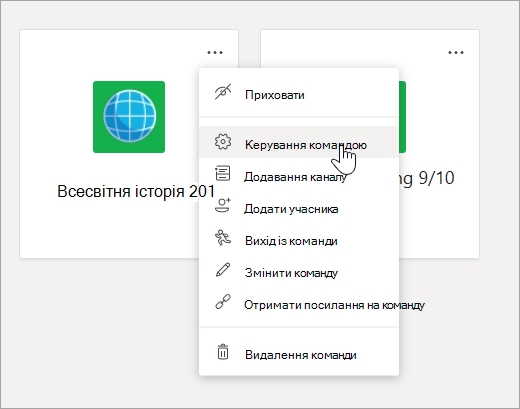The height and width of the screenshot is (409, 520).
Task: Select Змінити команду menu item
Action: click(x=299, y=270)
